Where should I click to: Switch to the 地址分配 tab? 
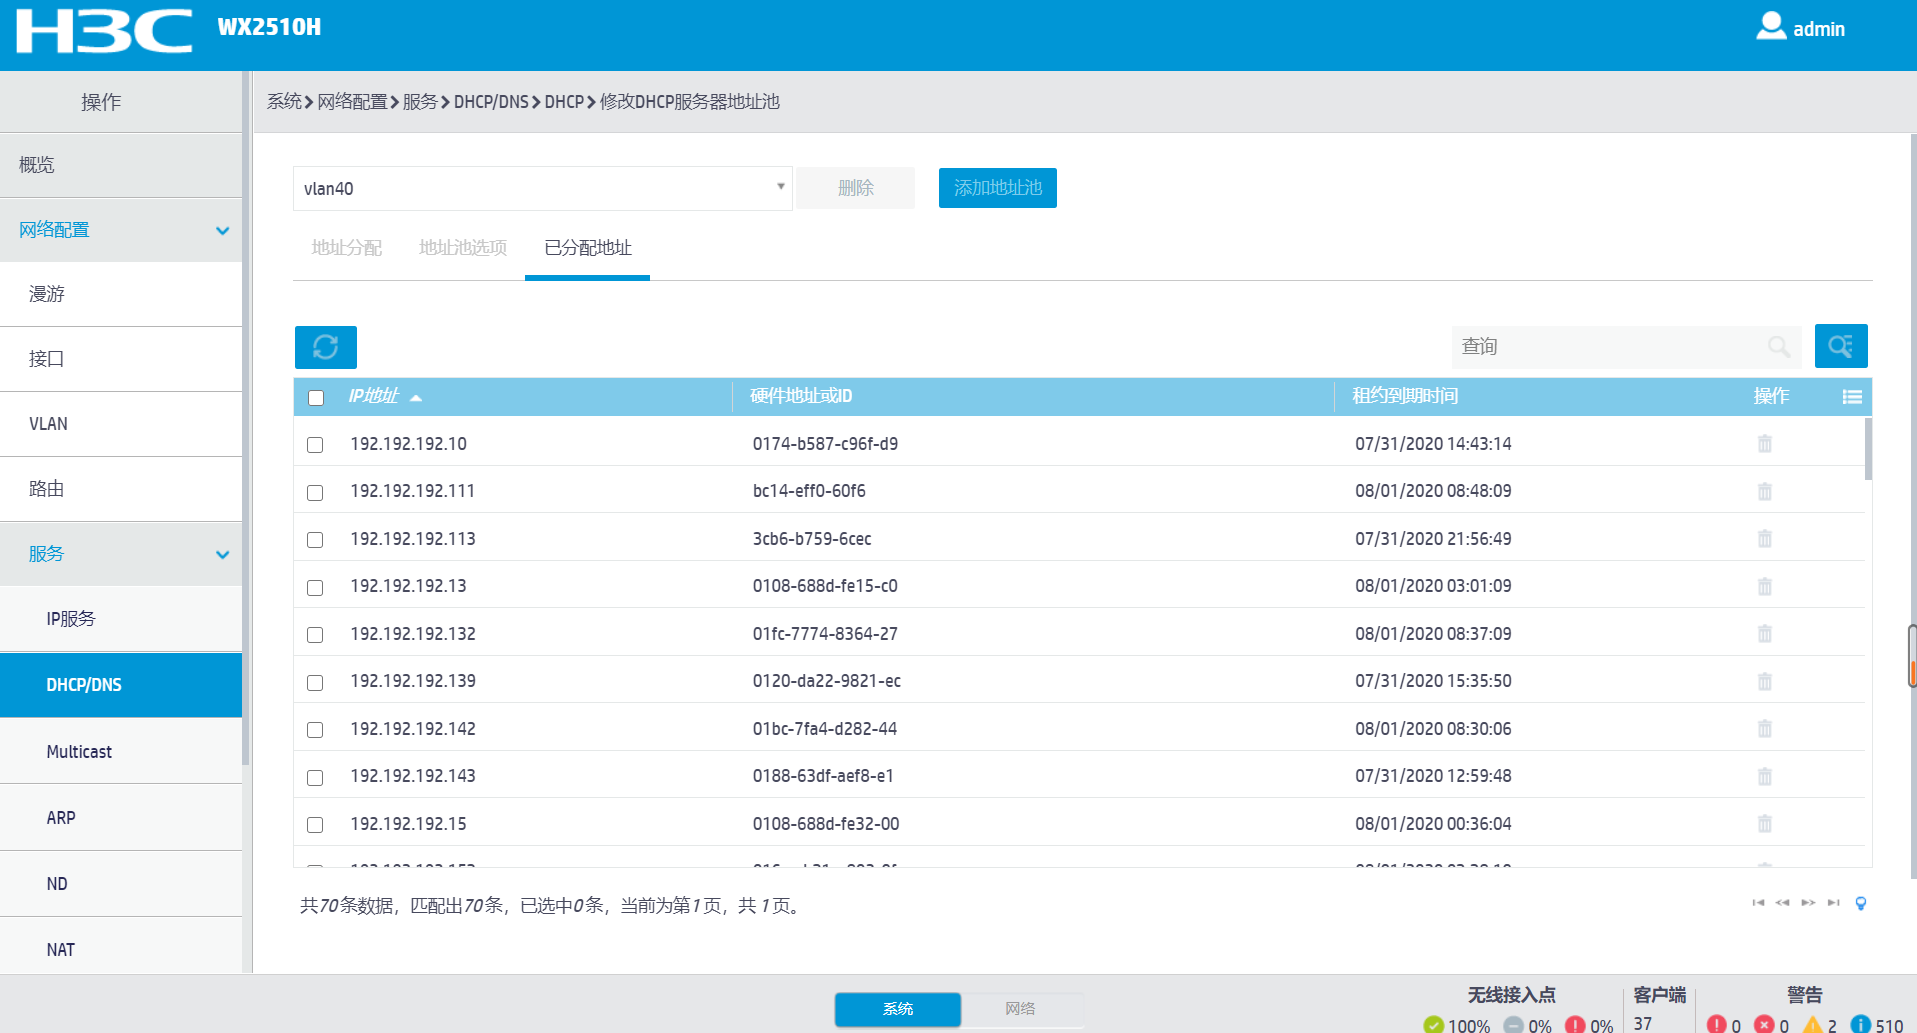click(347, 247)
